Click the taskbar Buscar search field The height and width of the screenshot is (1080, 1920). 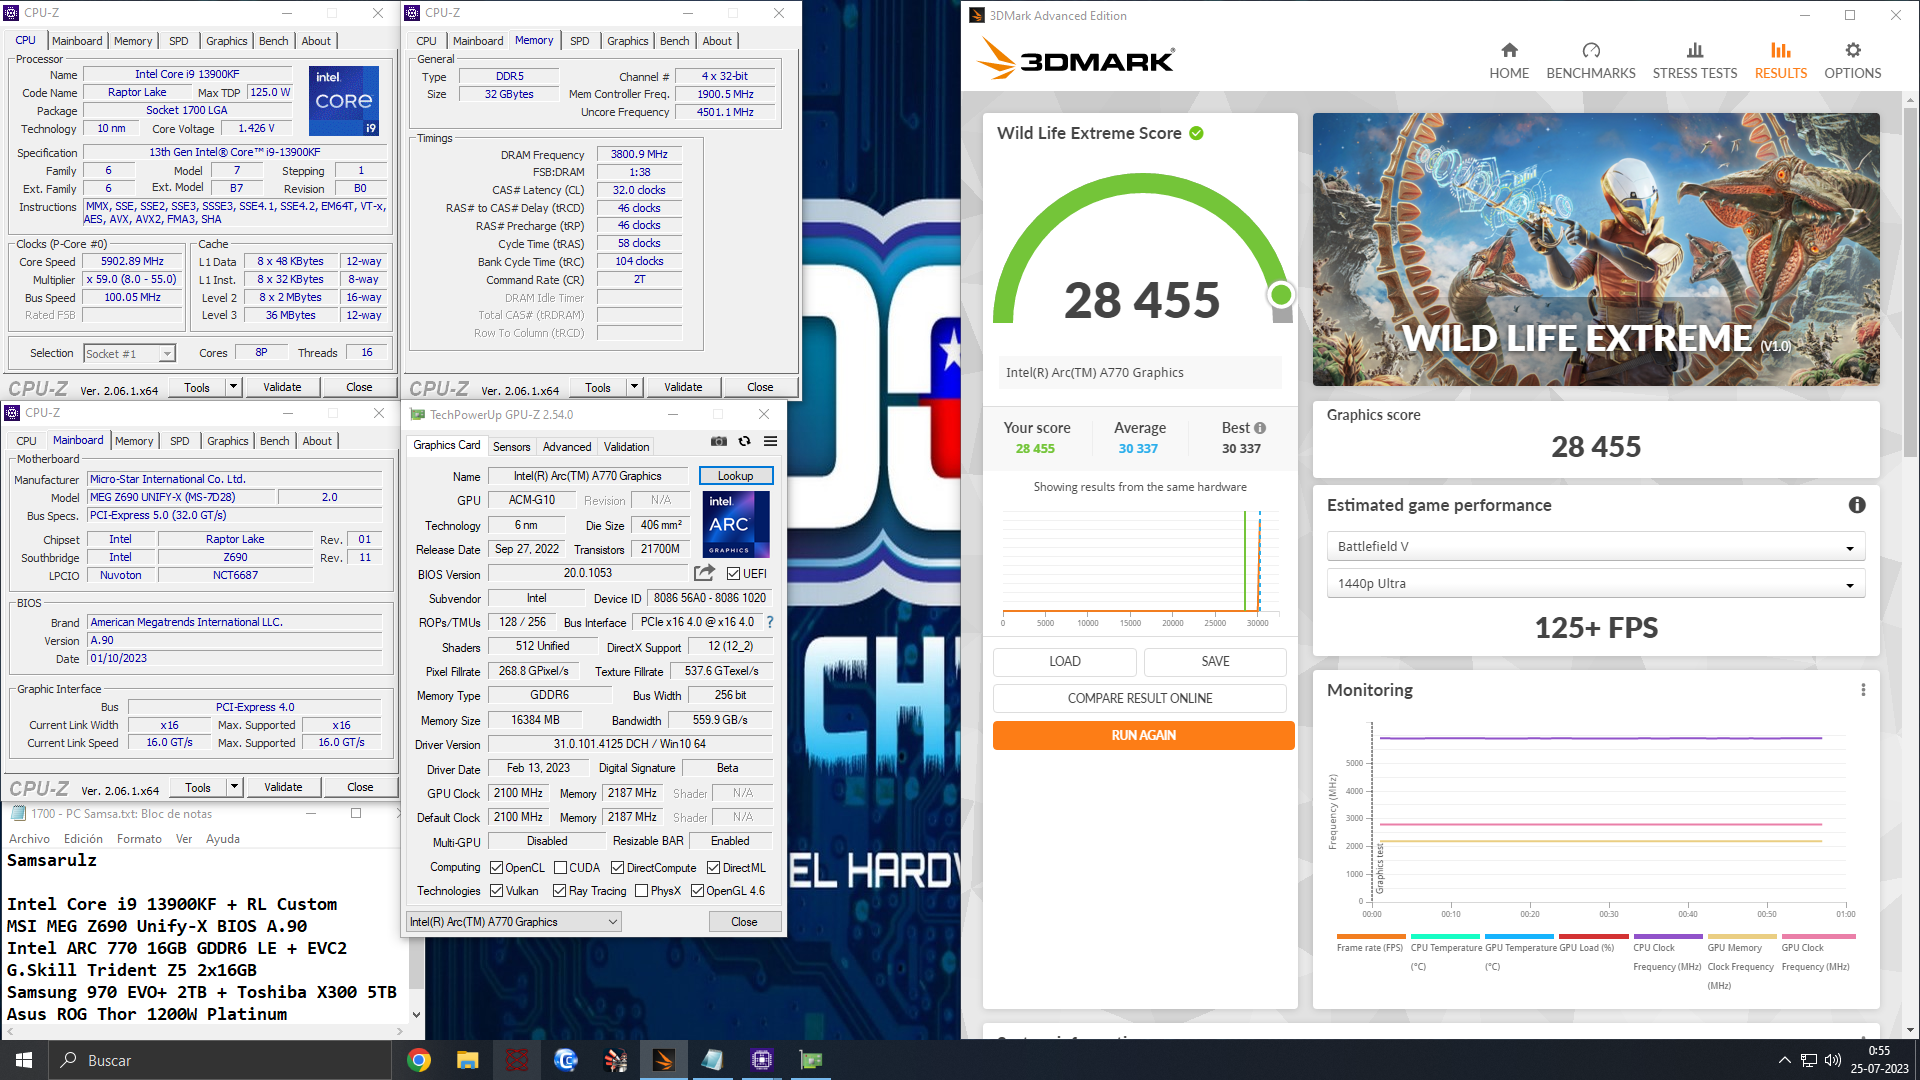click(220, 1060)
